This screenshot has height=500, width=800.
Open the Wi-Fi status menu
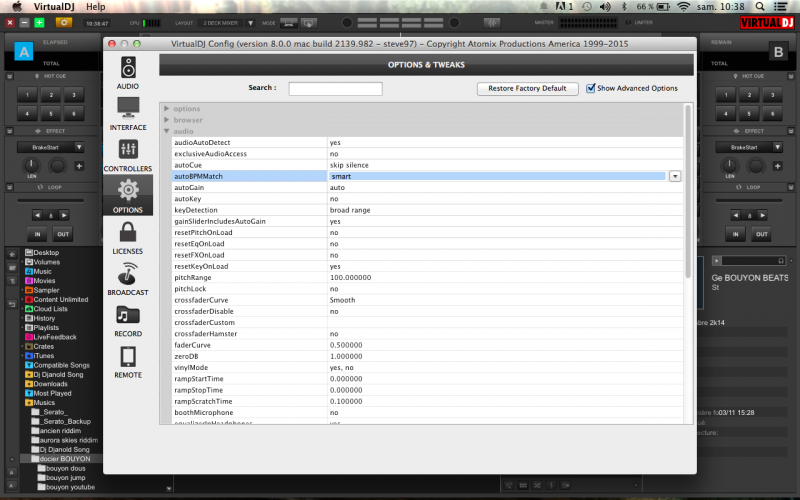click(683, 7)
